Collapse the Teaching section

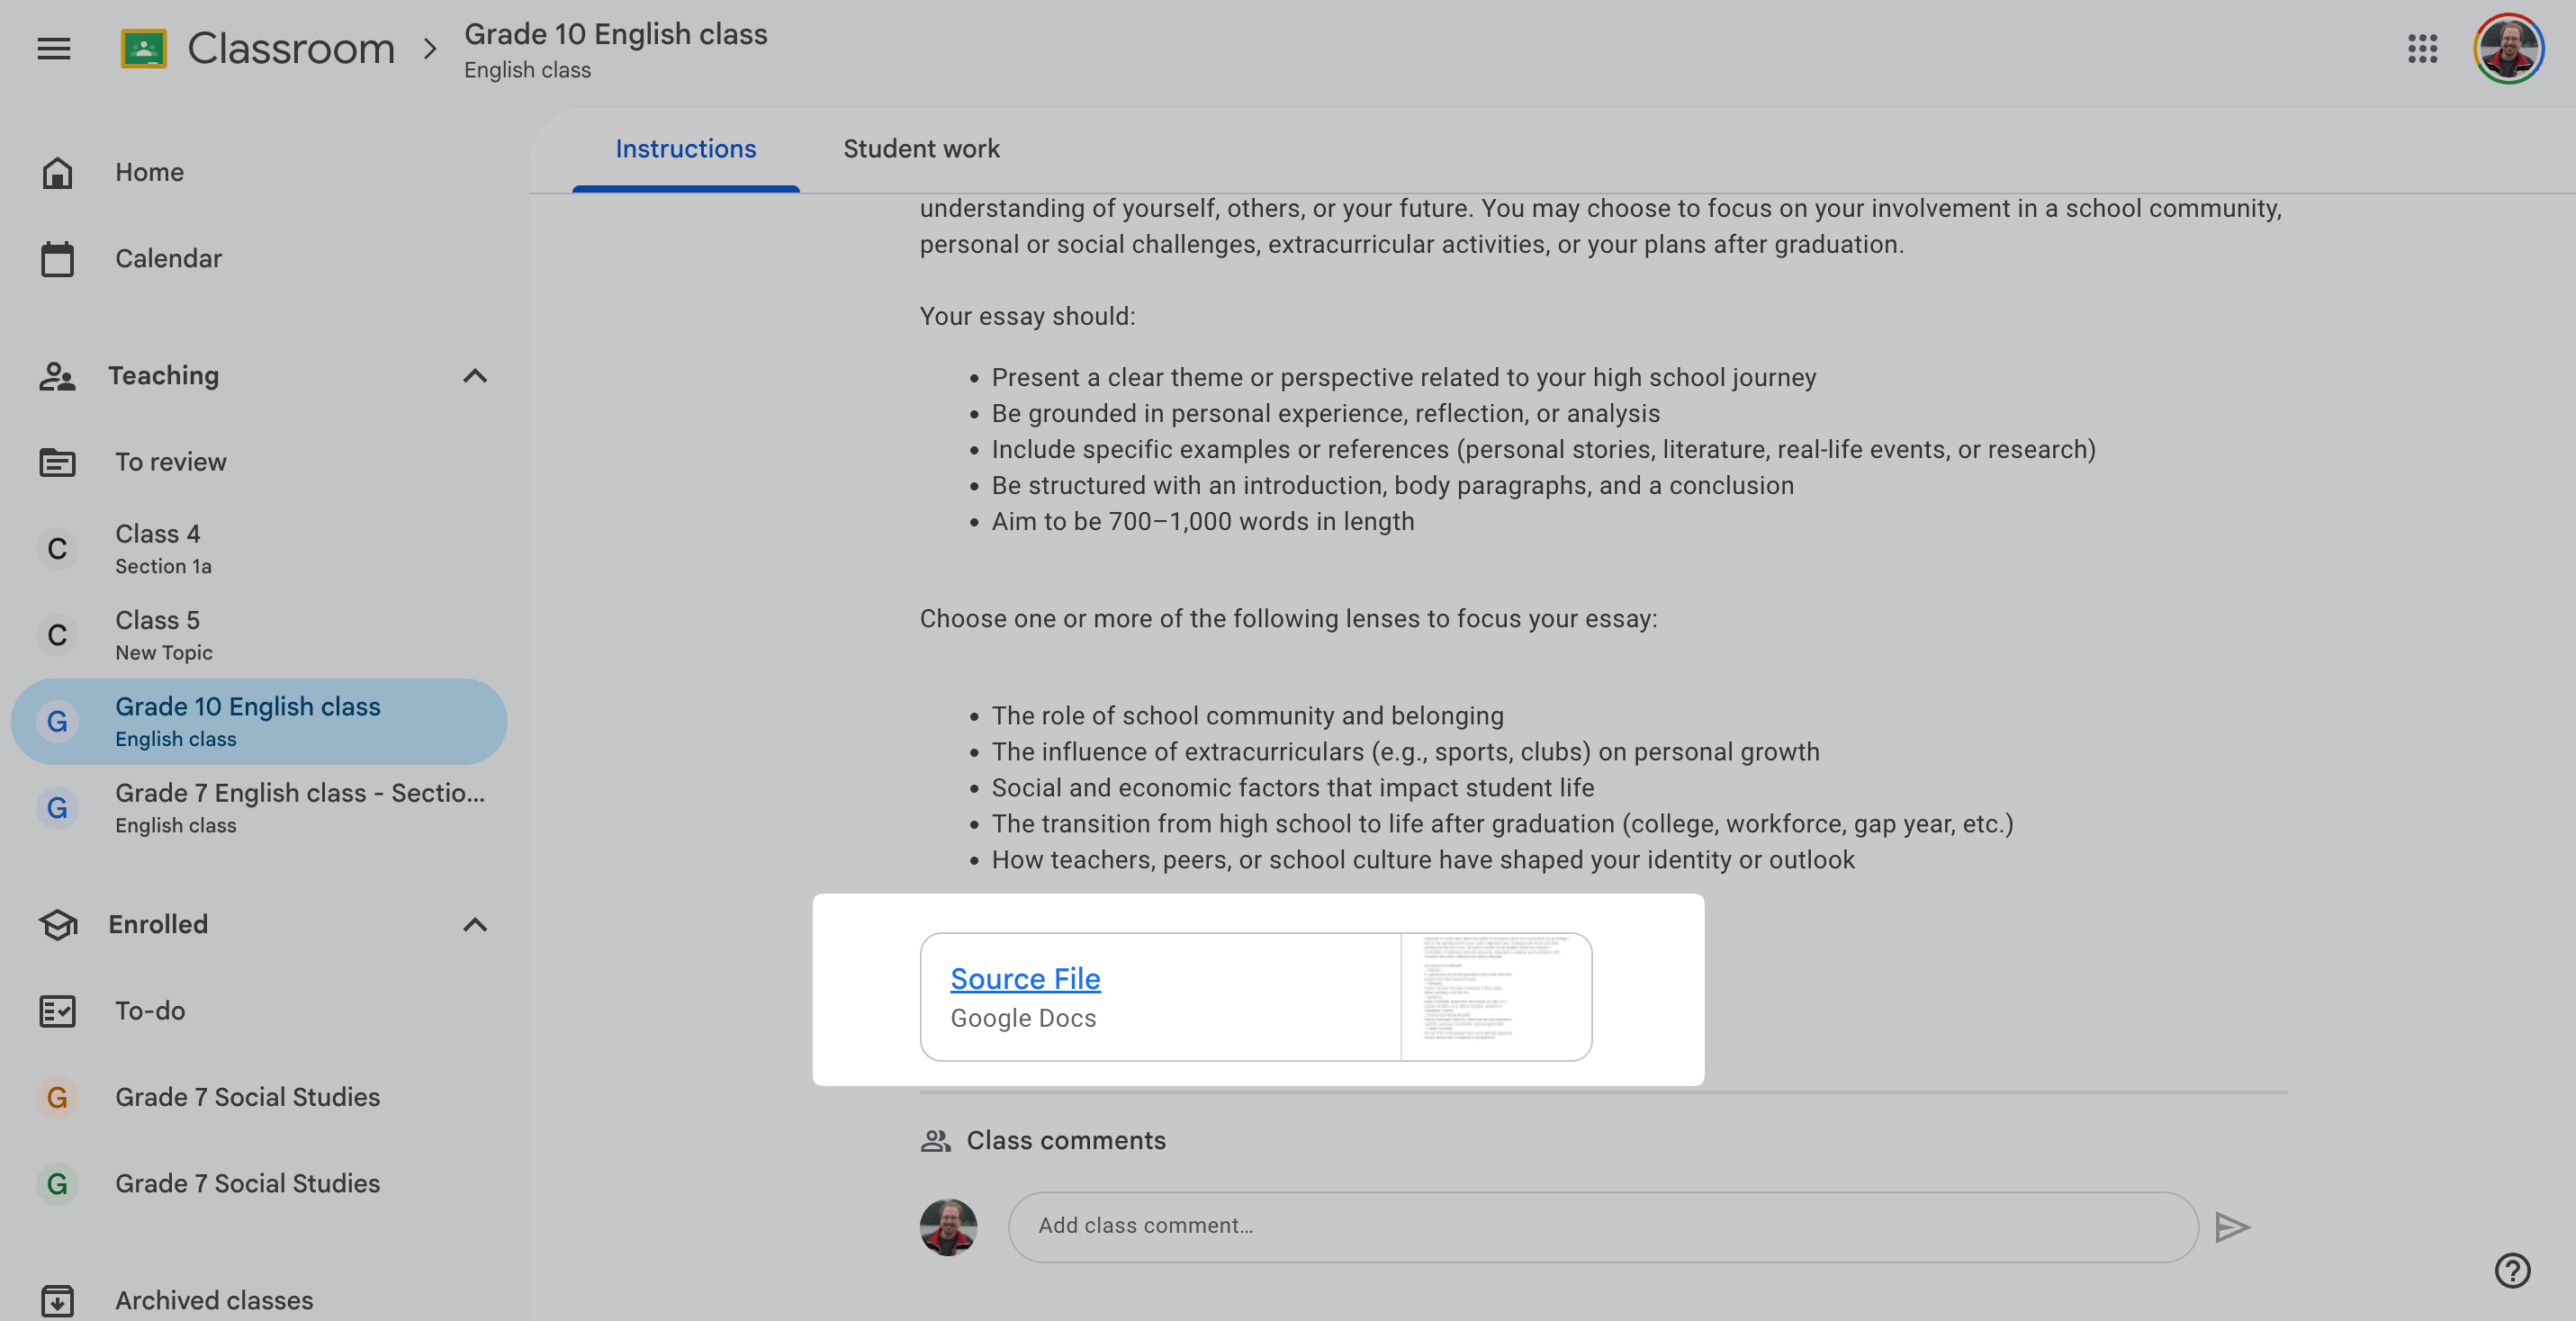(x=475, y=375)
